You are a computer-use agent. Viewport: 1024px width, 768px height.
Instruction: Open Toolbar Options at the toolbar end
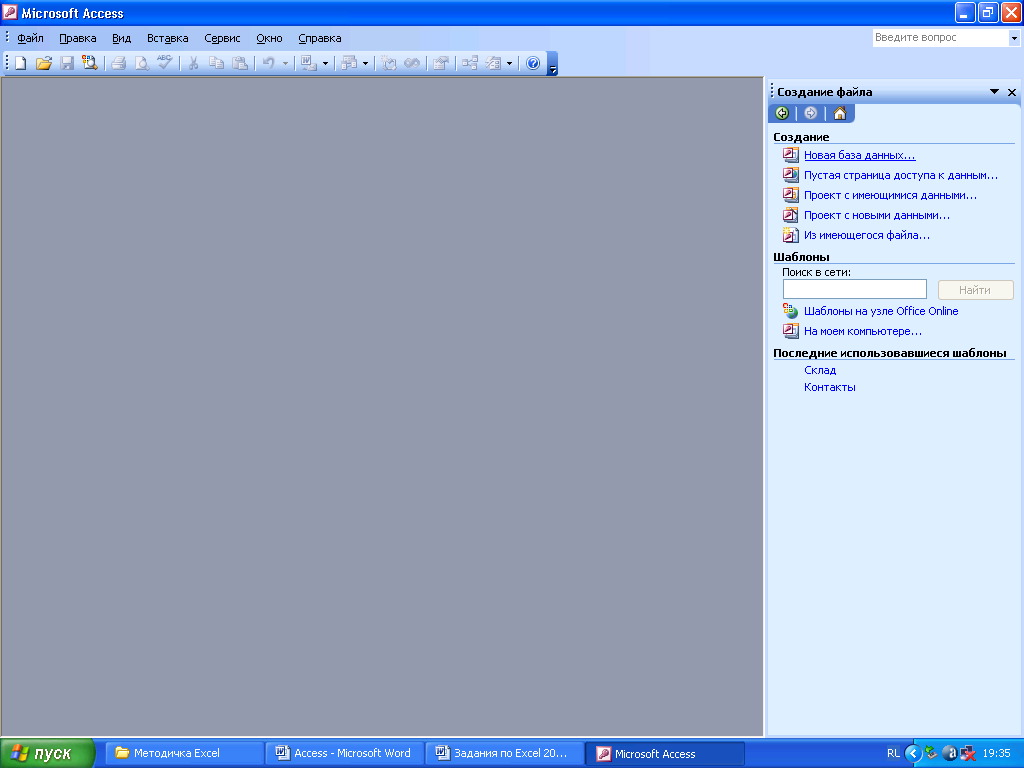(x=552, y=64)
